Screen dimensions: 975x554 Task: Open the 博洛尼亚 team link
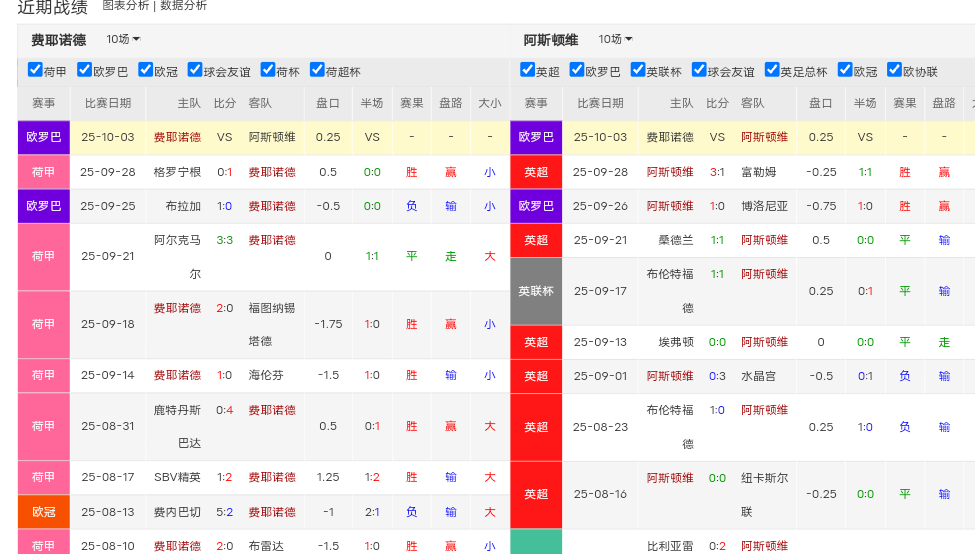click(x=764, y=206)
